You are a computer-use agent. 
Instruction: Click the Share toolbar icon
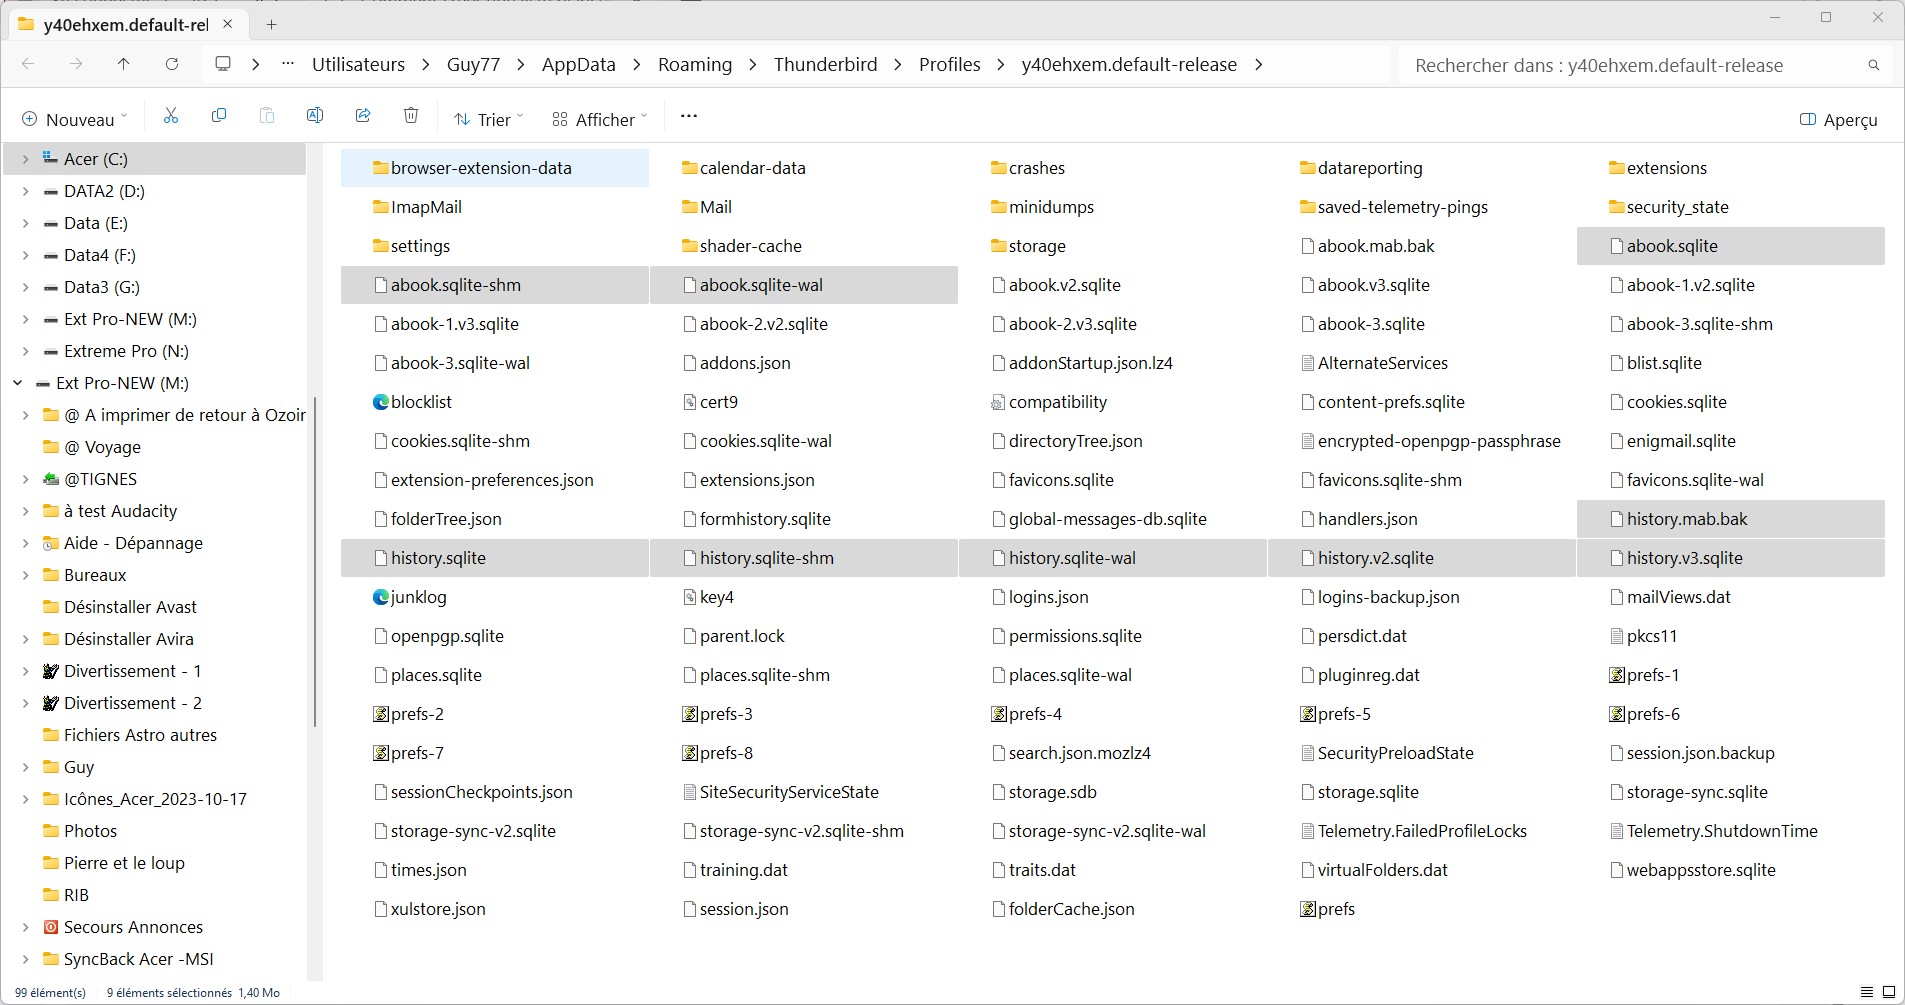point(363,117)
